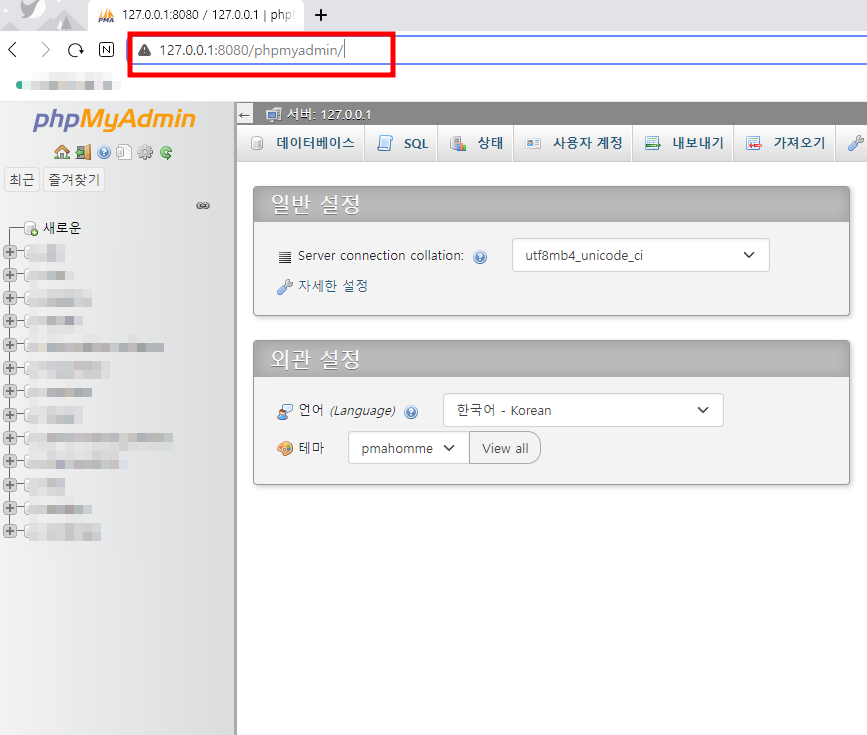Open a new browser tab with the plus icon

(x=321, y=15)
